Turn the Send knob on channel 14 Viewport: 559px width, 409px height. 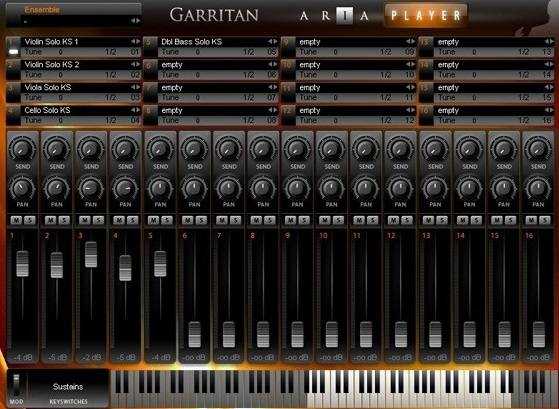(x=469, y=149)
